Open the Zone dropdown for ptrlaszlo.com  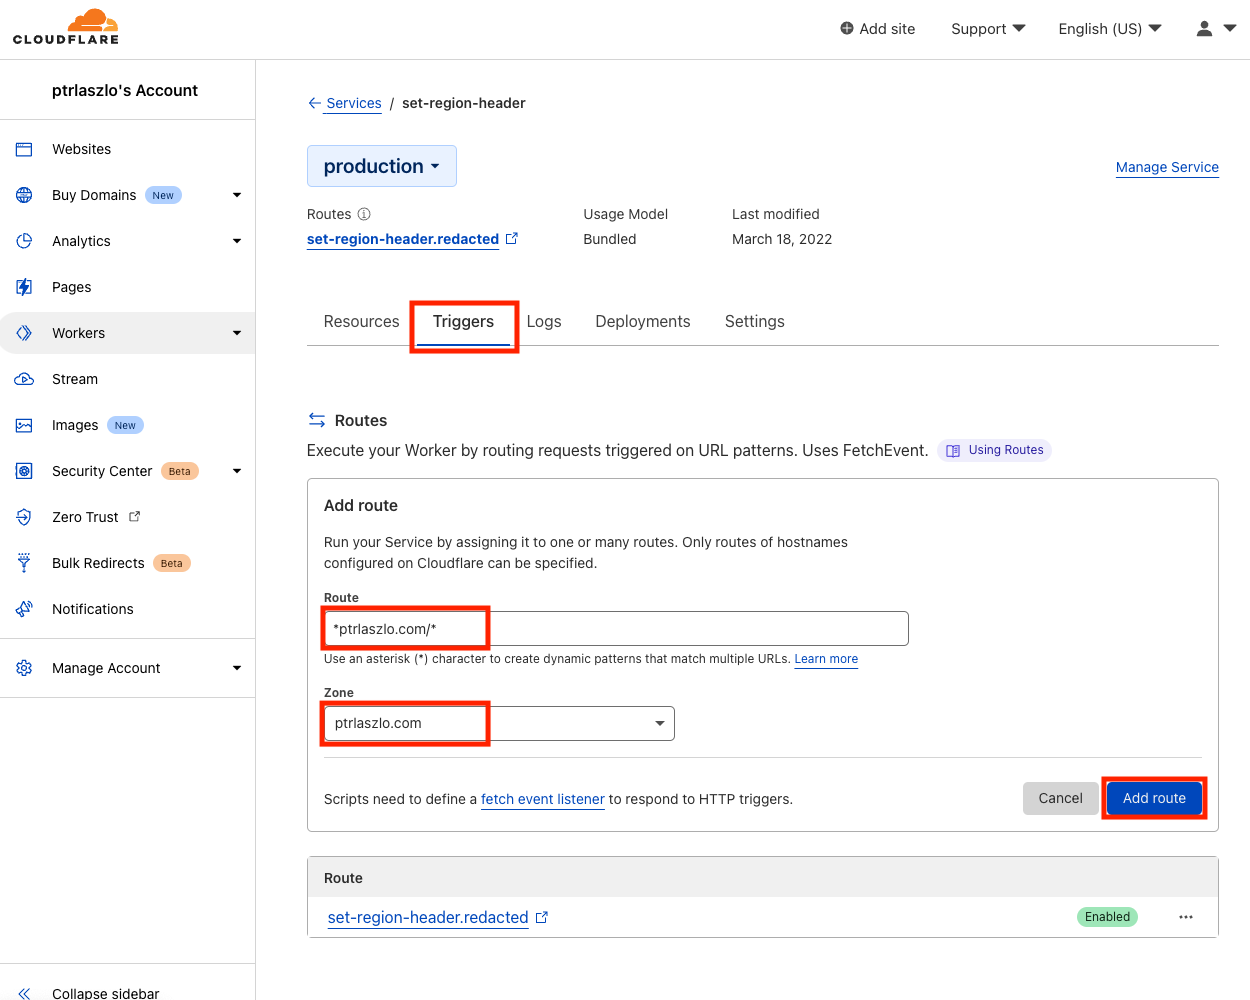[658, 723]
